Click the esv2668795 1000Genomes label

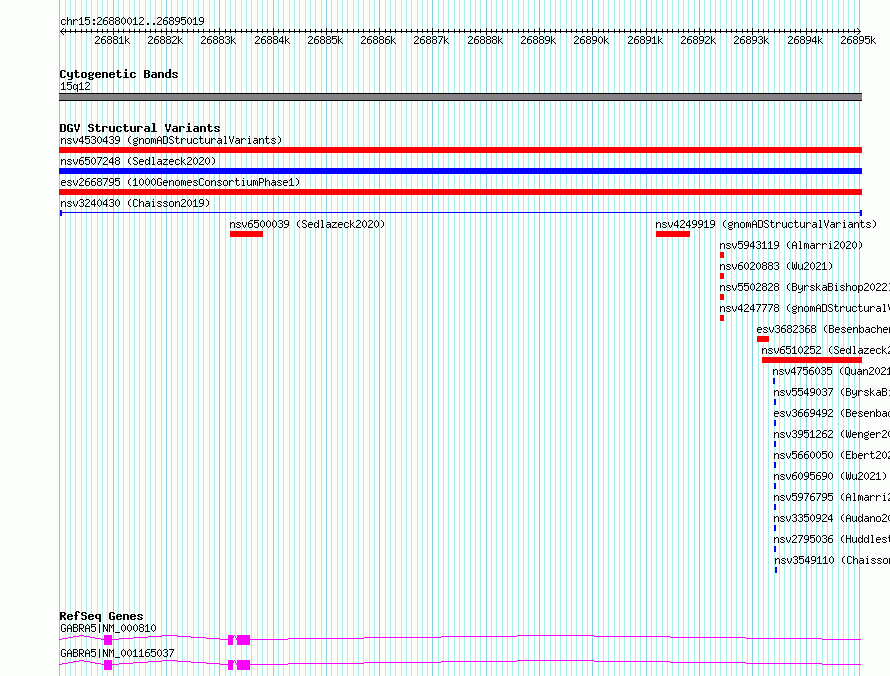(x=180, y=182)
